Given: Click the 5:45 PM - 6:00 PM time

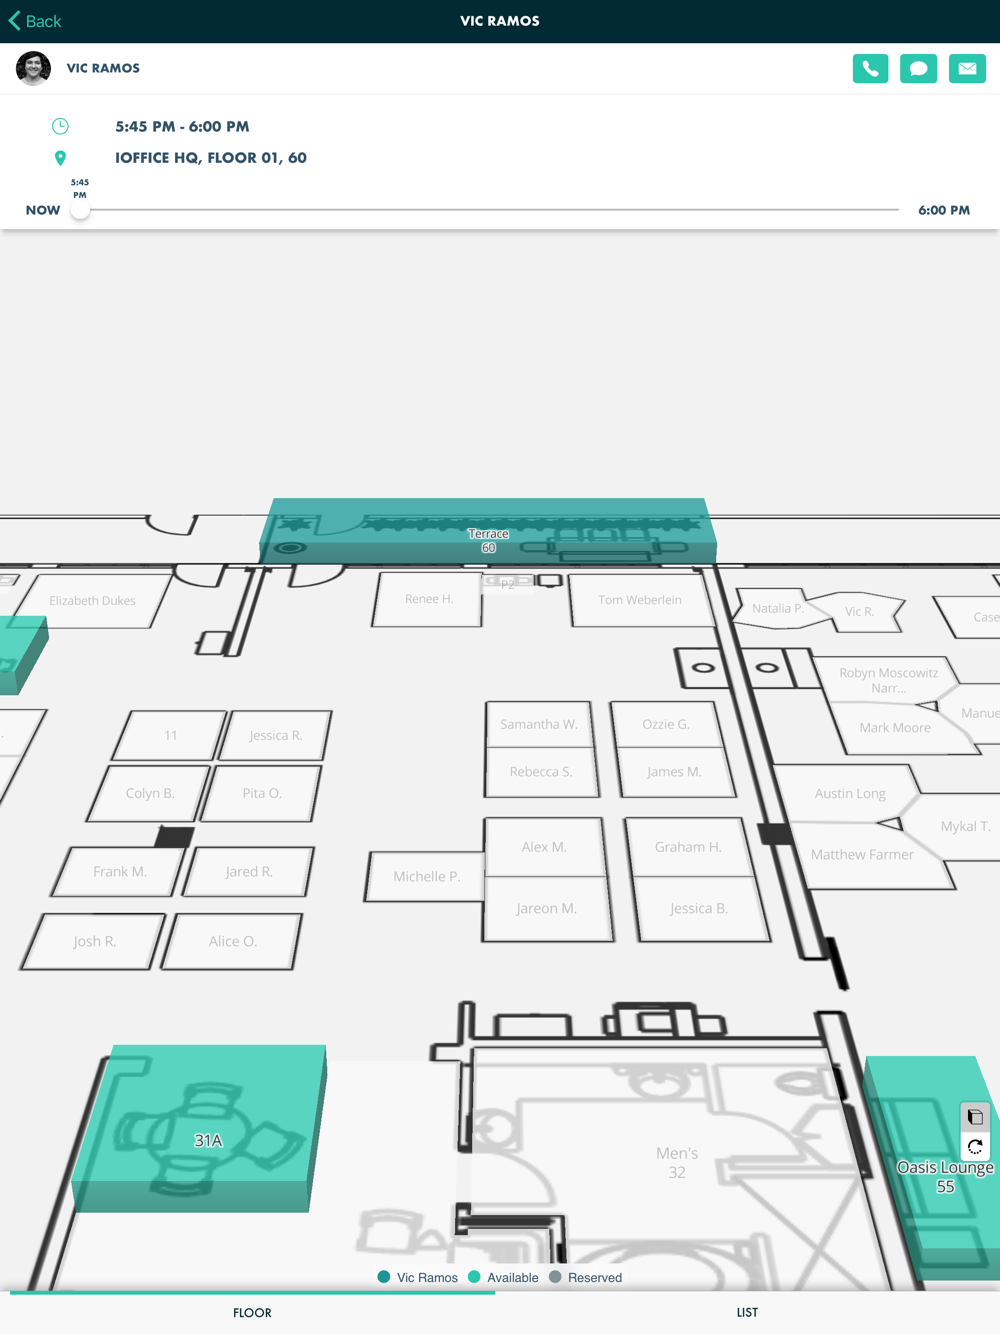Looking at the screenshot, I should [182, 127].
